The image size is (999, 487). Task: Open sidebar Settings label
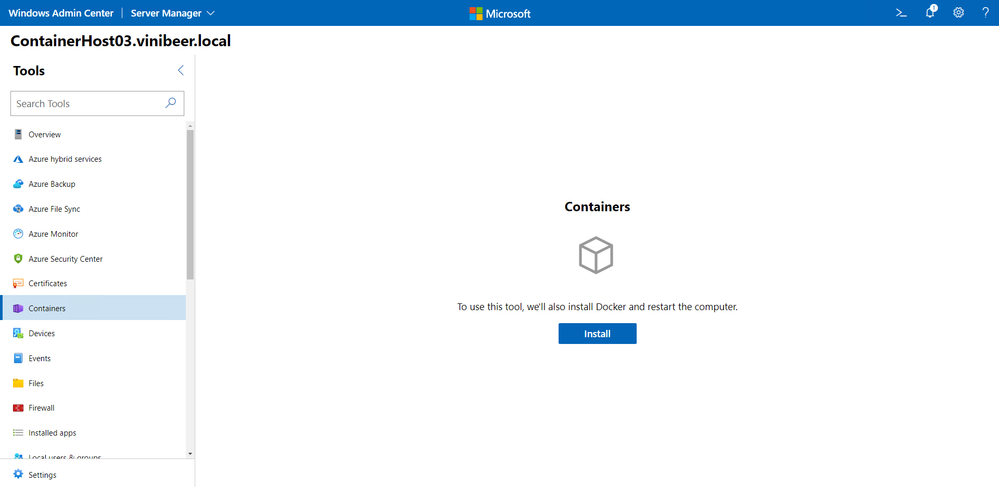click(x=42, y=475)
